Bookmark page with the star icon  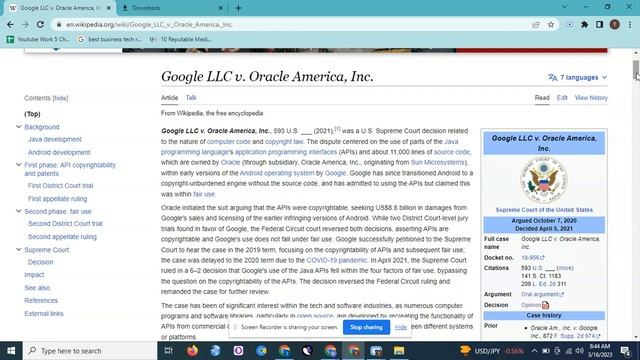pos(551,24)
